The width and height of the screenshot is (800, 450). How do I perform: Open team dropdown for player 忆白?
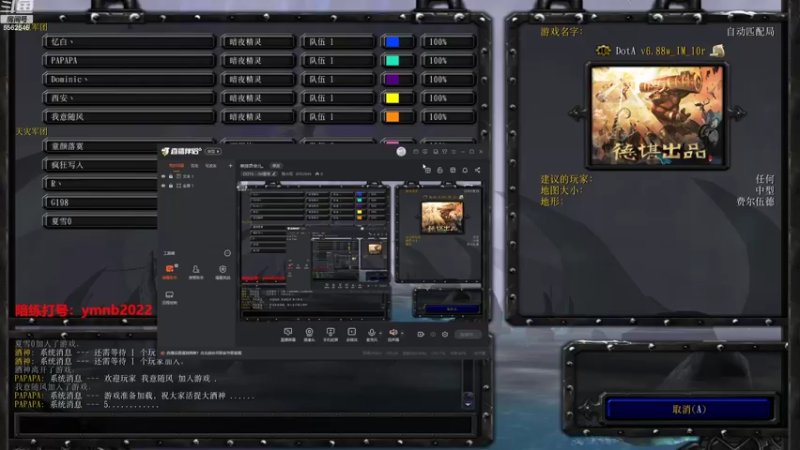[x=338, y=42]
